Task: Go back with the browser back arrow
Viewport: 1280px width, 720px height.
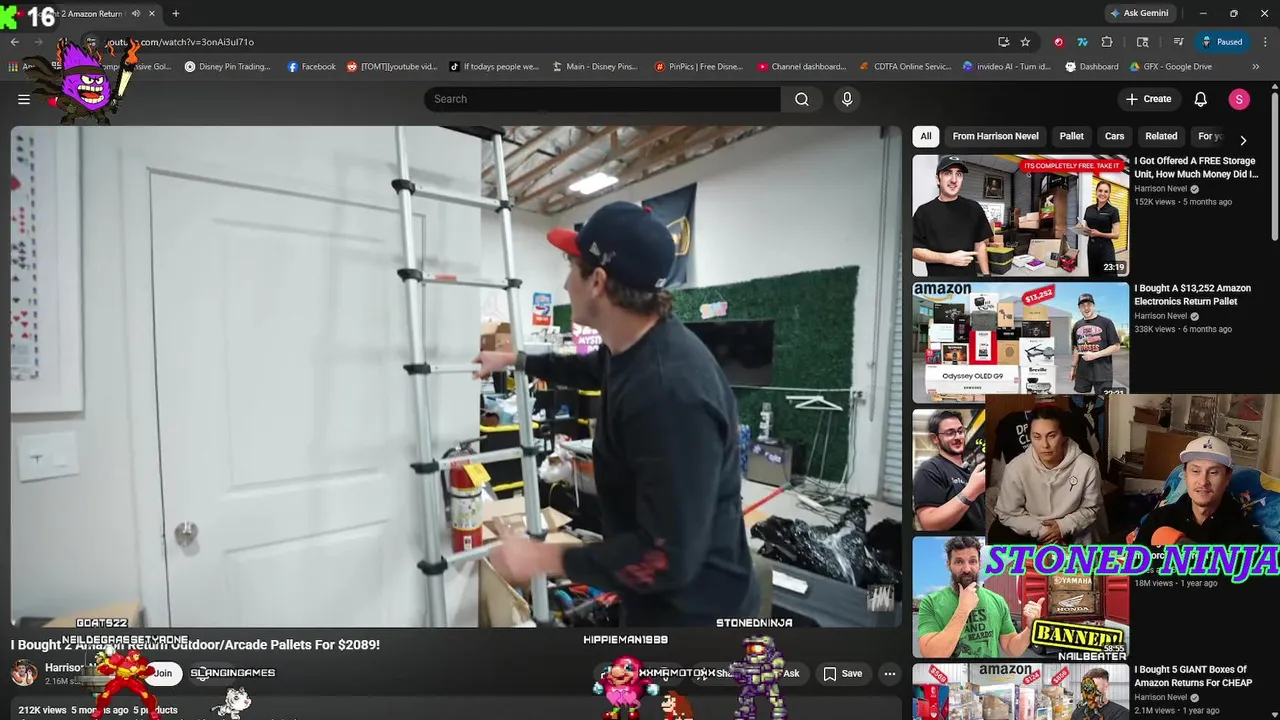Action: (15, 42)
